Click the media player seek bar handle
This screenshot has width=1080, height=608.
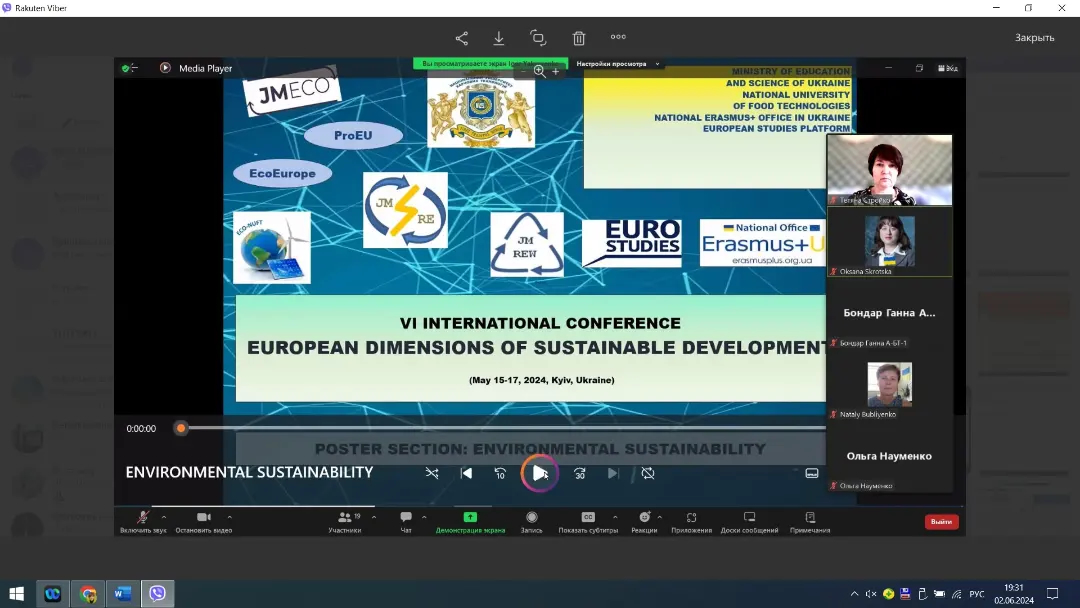click(x=181, y=428)
